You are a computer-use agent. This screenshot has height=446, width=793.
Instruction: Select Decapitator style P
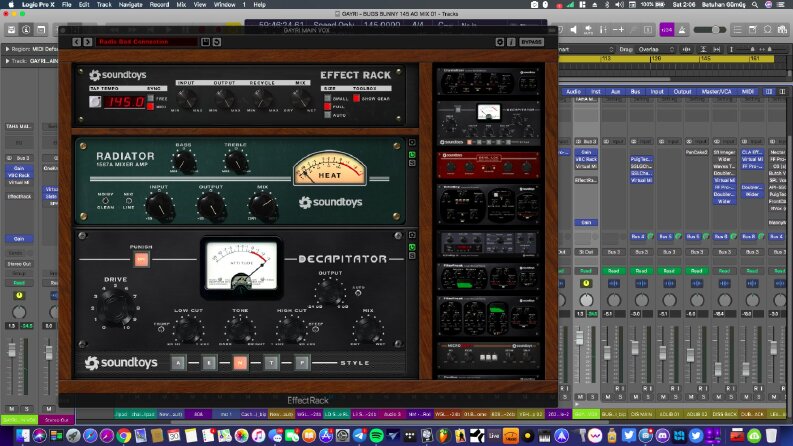coord(302,363)
